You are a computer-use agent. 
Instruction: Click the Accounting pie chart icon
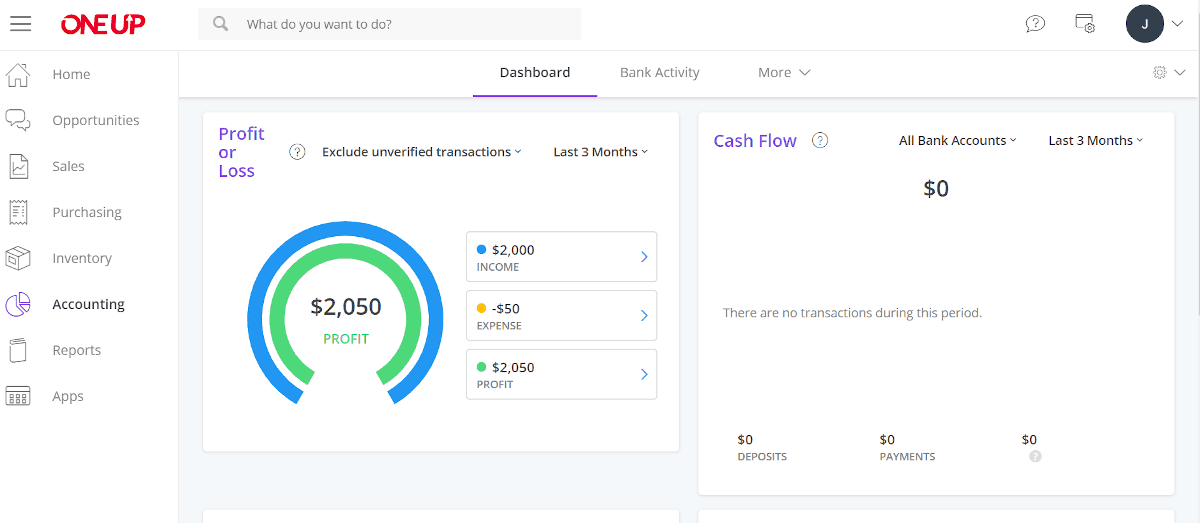[18, 304]
